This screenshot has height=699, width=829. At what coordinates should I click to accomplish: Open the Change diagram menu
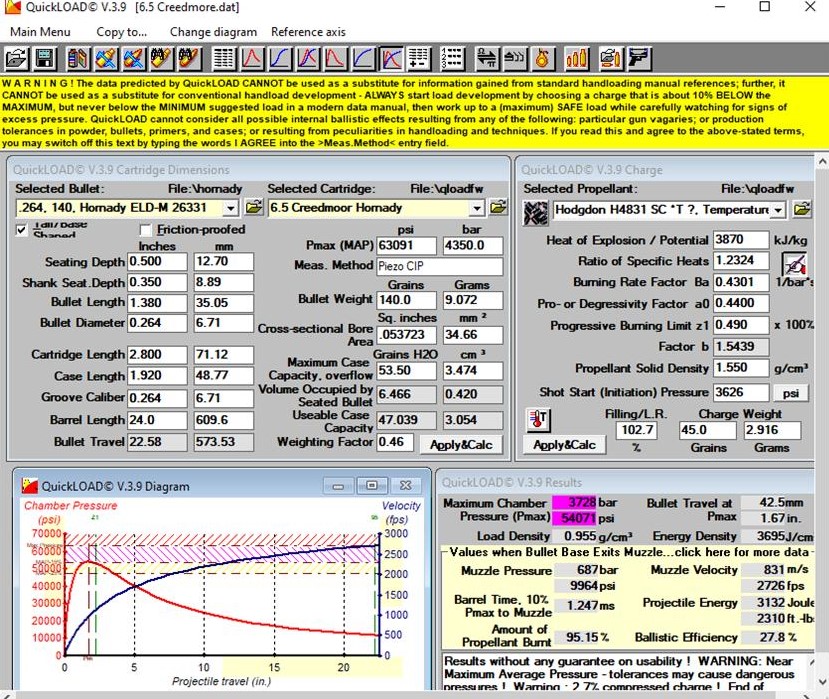pos(213,32)
